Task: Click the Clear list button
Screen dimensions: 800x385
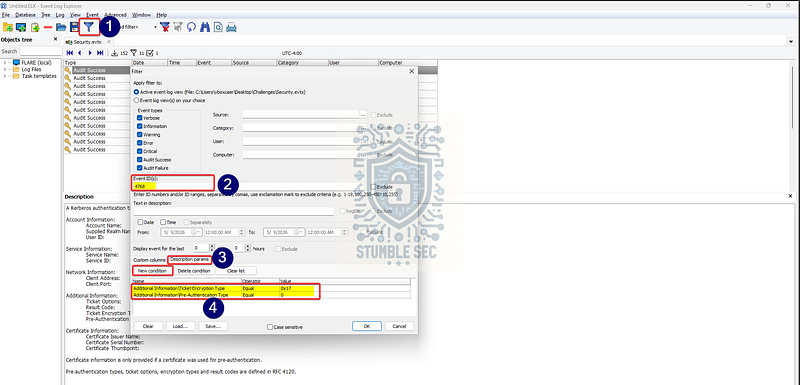Action: (x=236, y=271)
